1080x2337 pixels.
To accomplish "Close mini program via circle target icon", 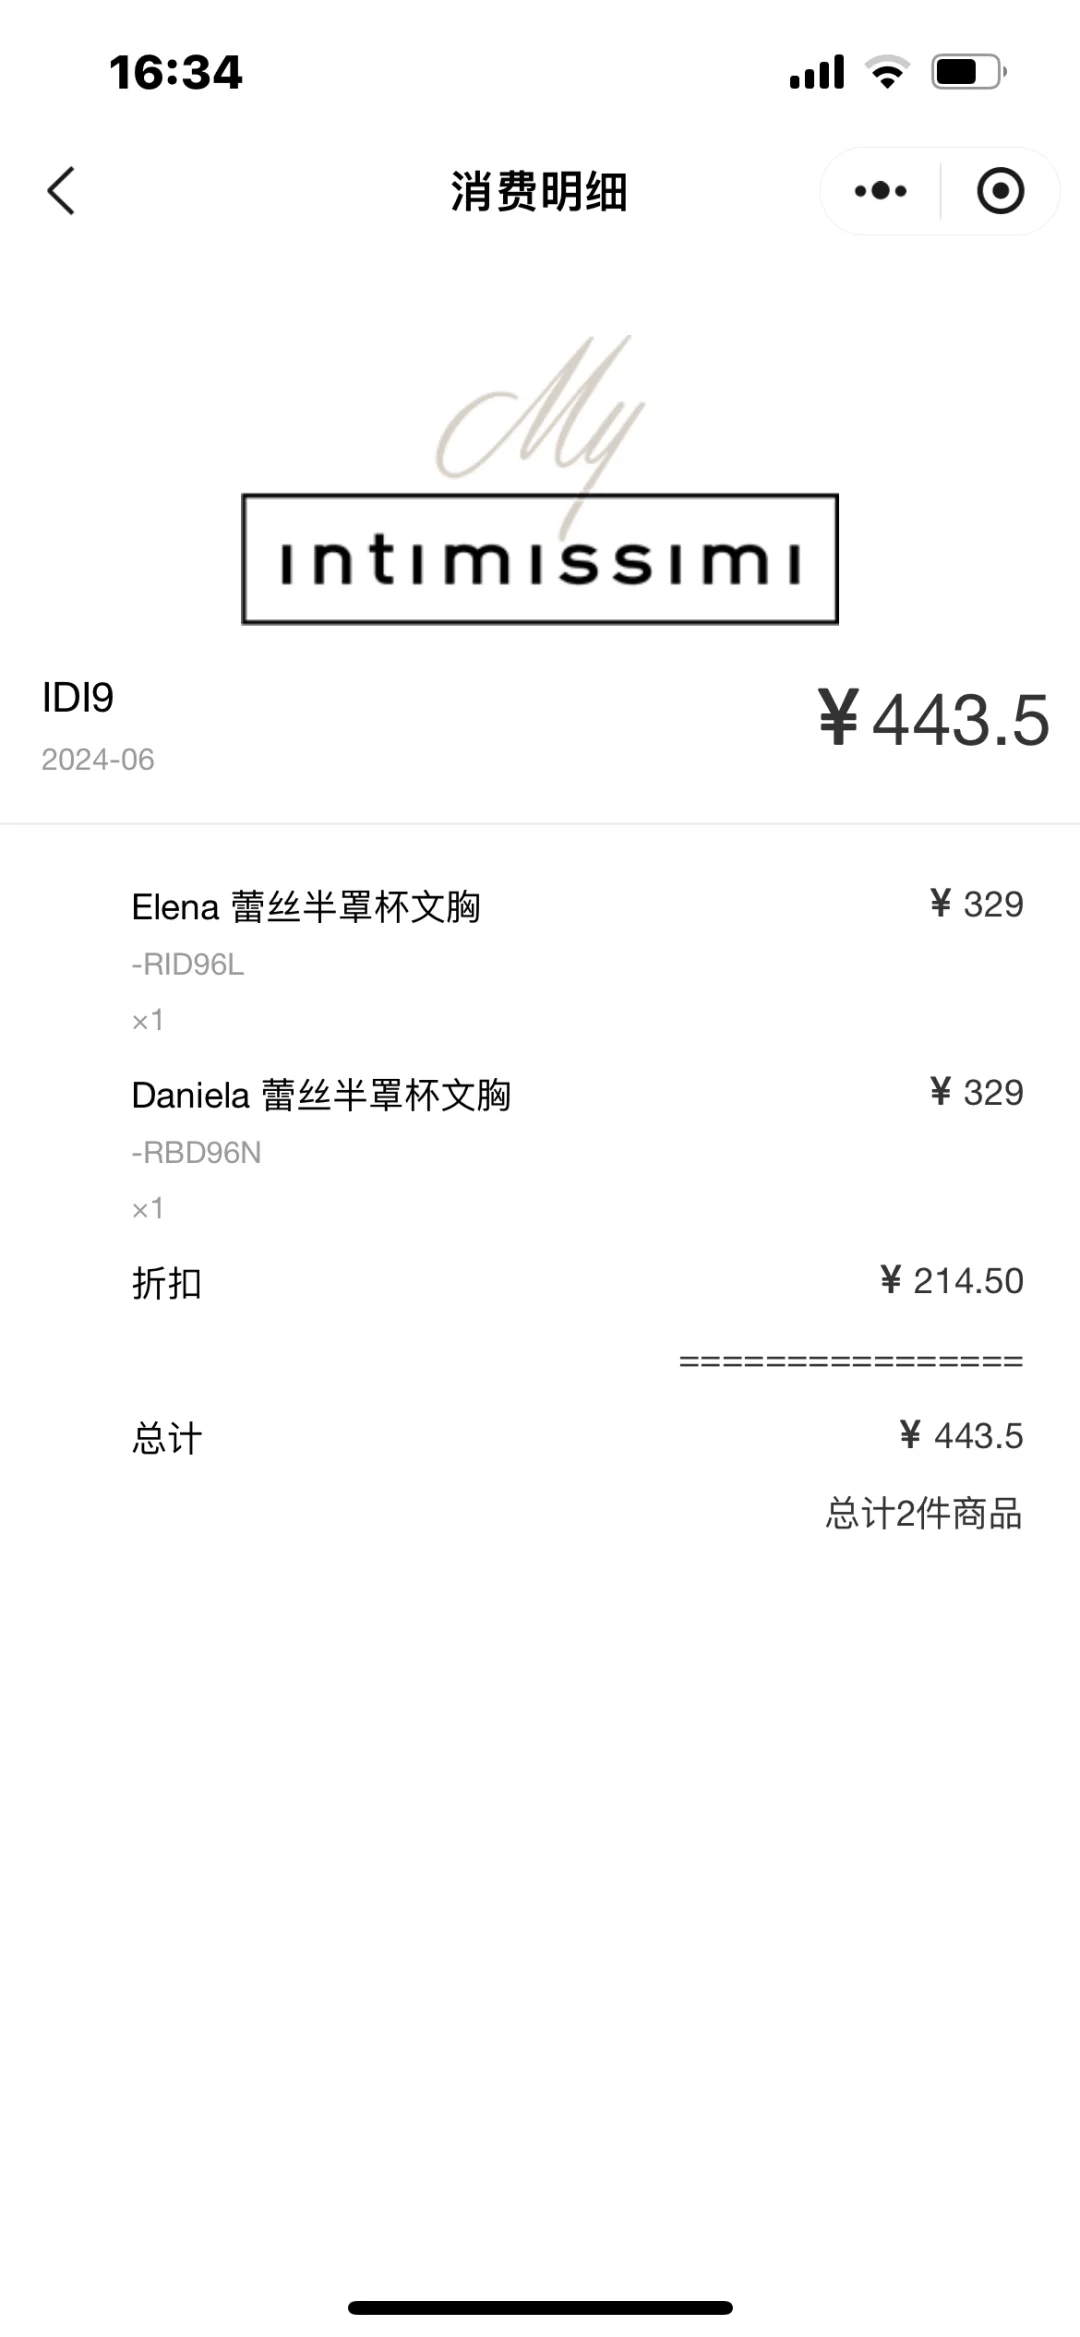I will pos(1000,191).
